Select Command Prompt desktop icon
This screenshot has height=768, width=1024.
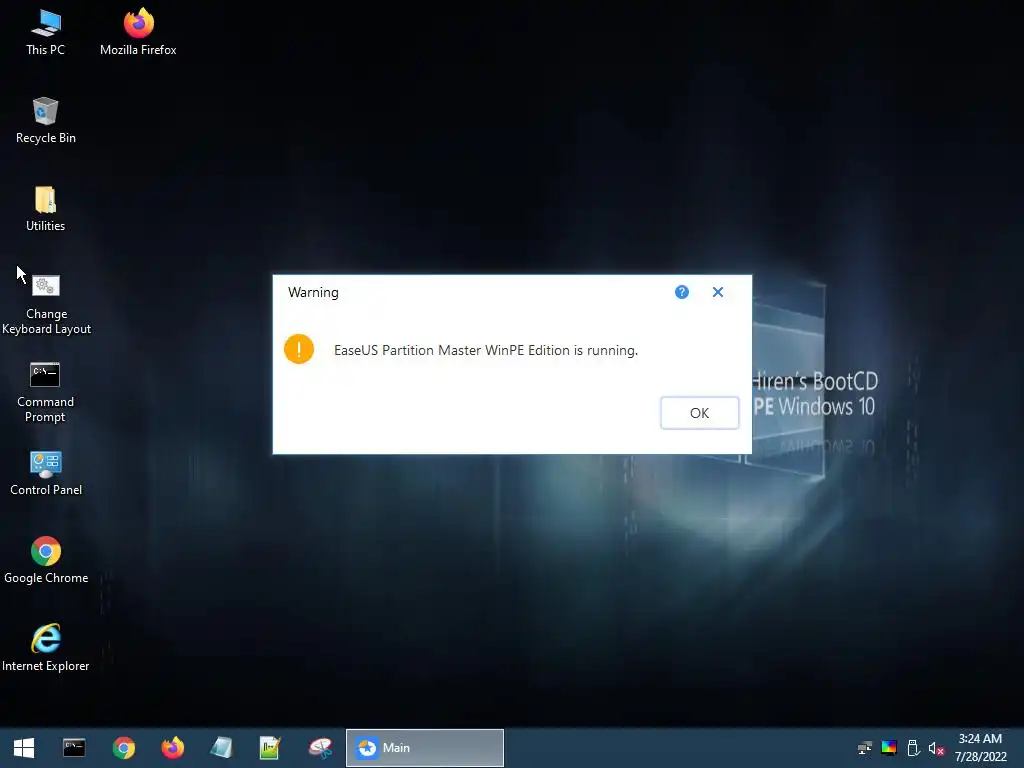click(46, 392)
